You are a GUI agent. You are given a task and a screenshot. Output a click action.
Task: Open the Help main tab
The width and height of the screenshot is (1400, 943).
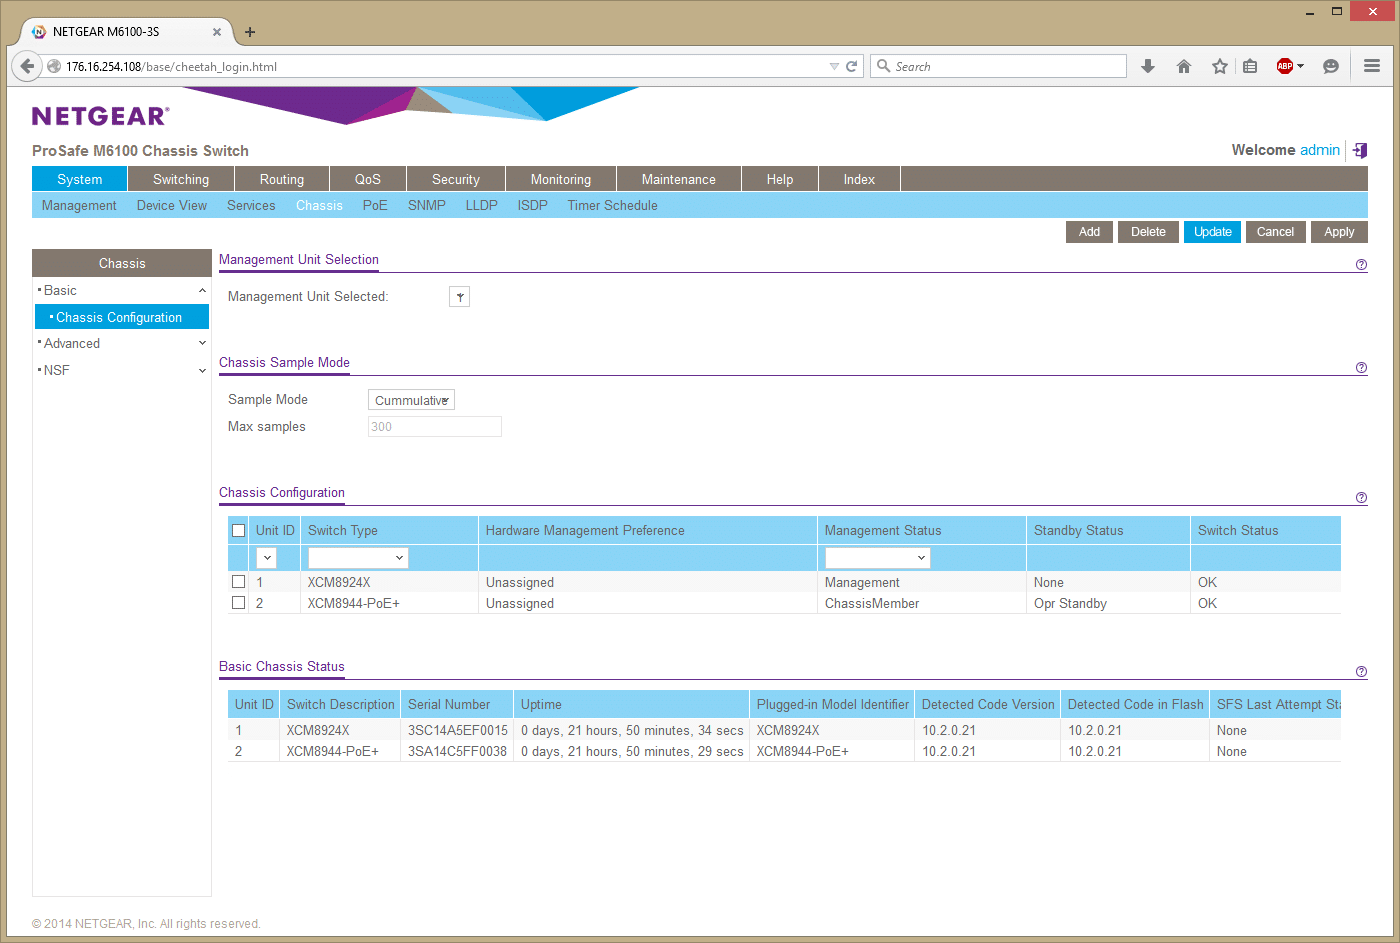pos(780,179)
